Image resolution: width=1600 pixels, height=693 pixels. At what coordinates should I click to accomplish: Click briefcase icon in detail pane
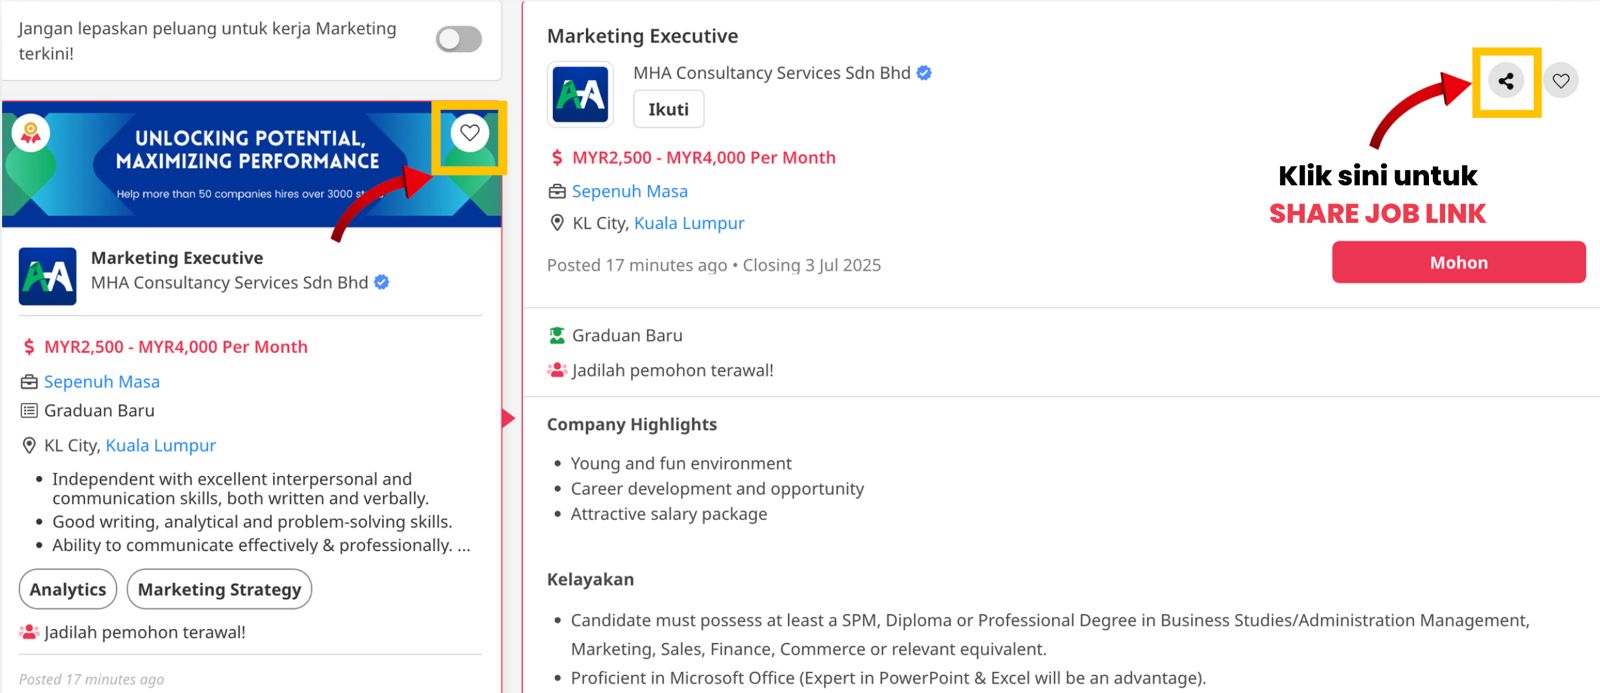pos(557,191)
